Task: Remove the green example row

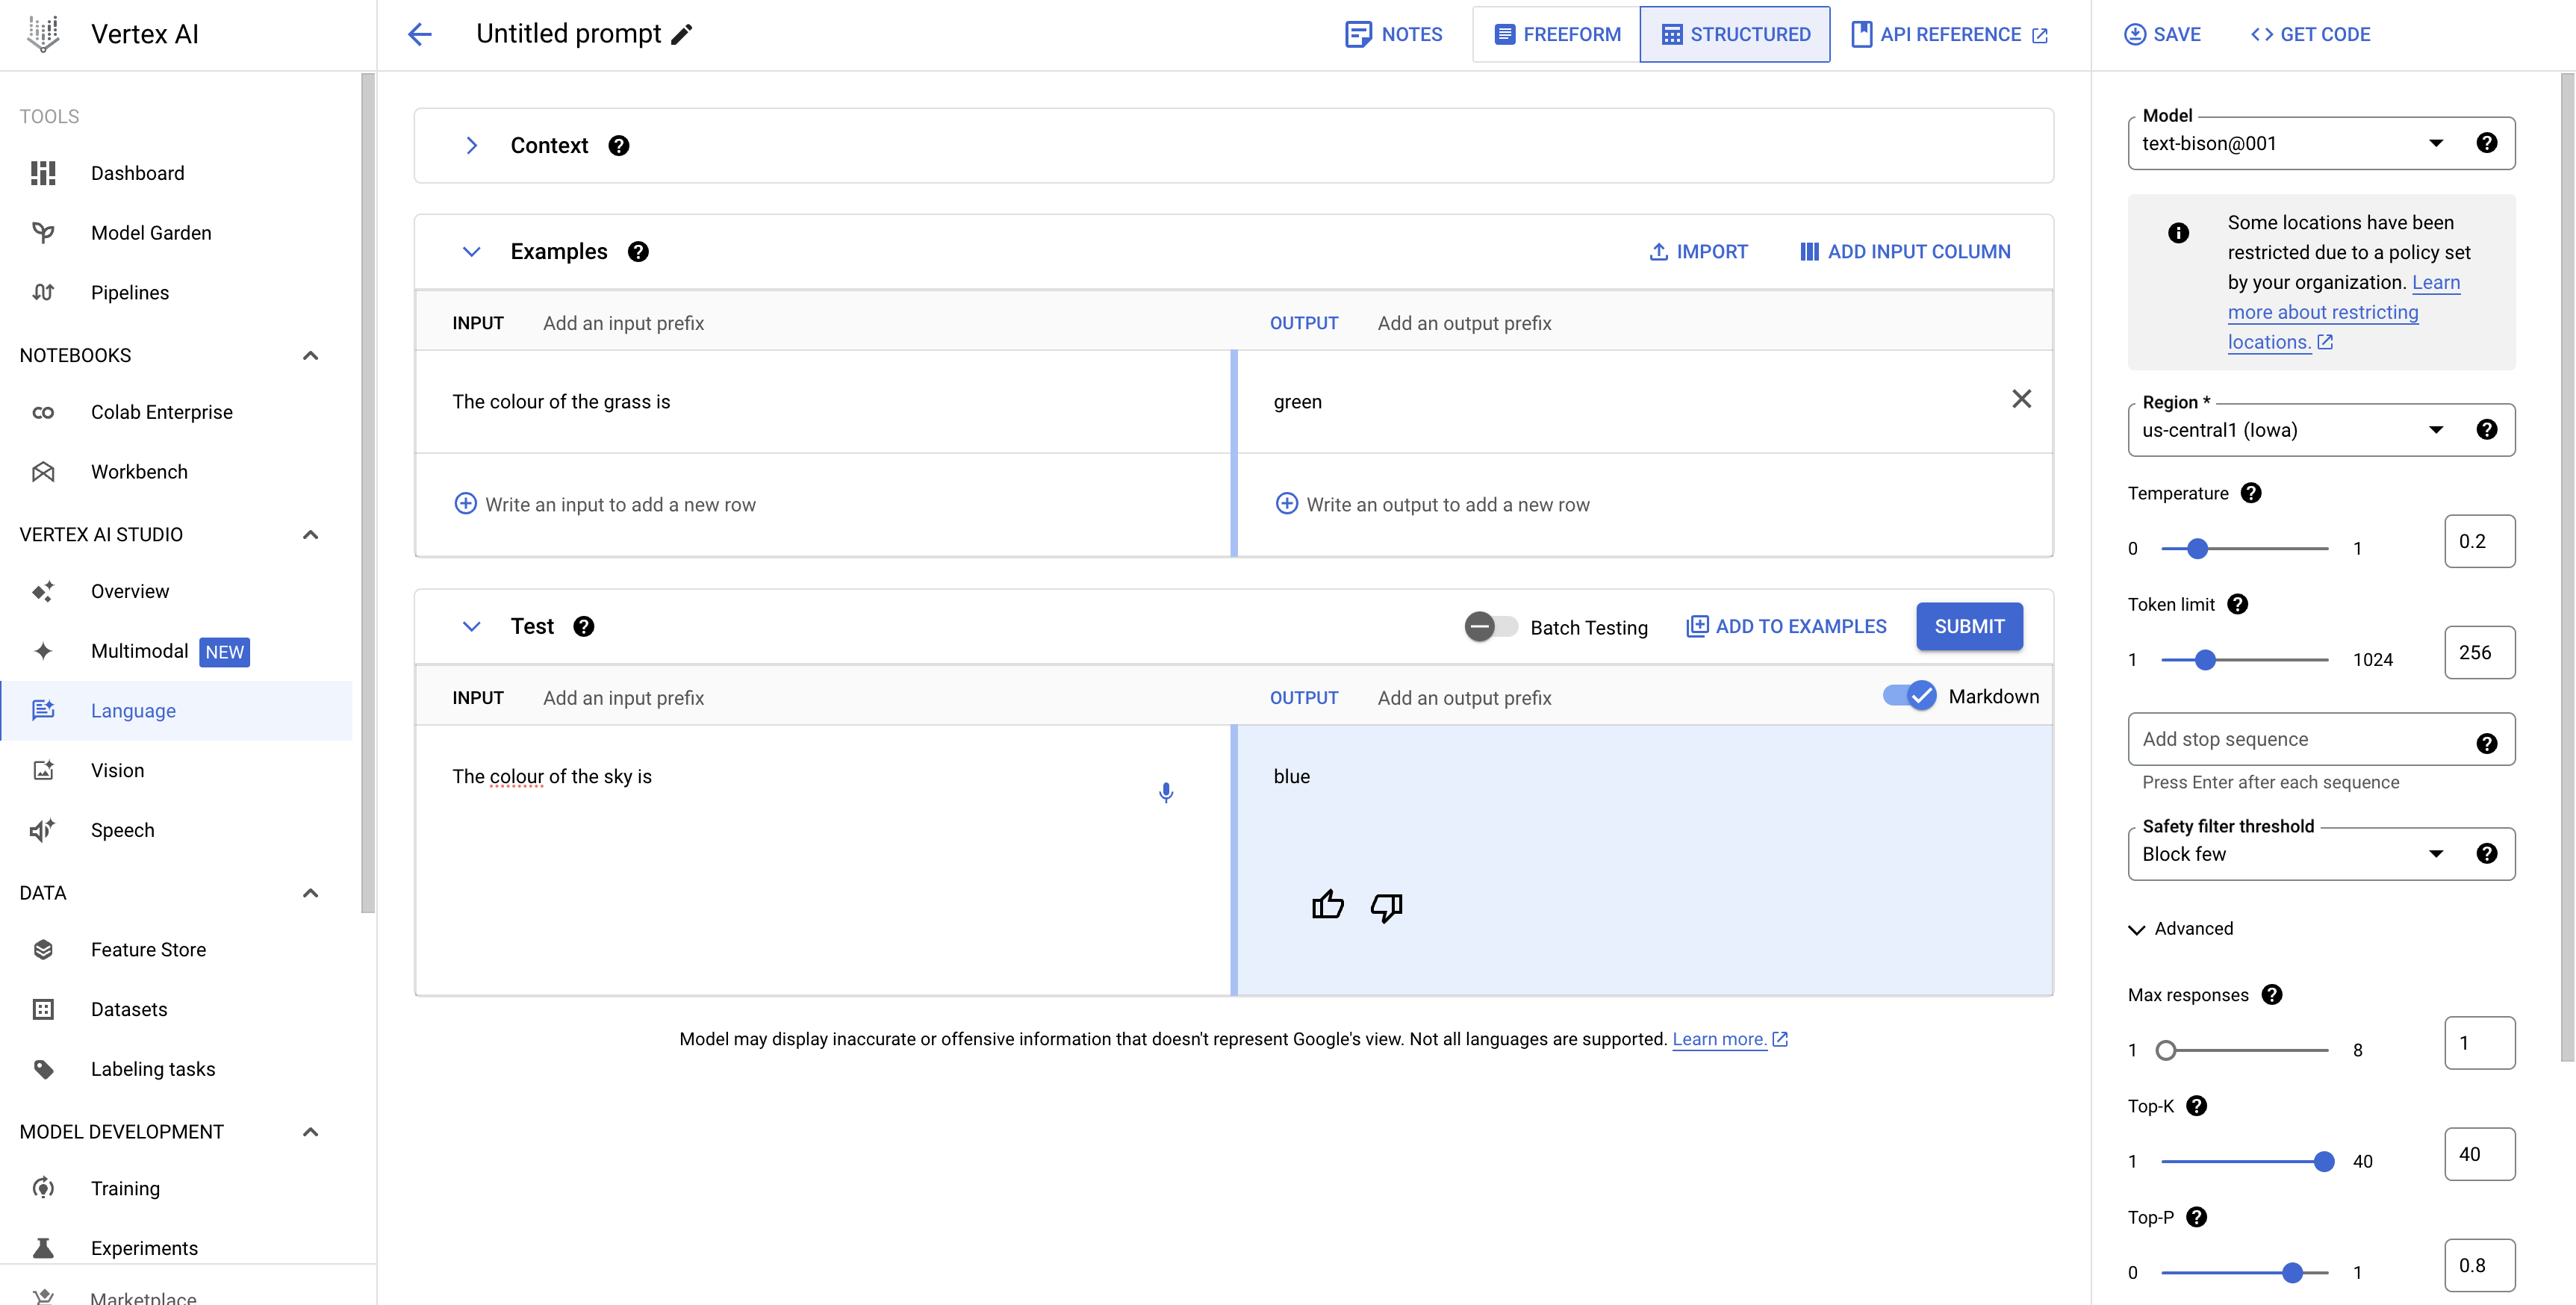Action: [2020, 399]
